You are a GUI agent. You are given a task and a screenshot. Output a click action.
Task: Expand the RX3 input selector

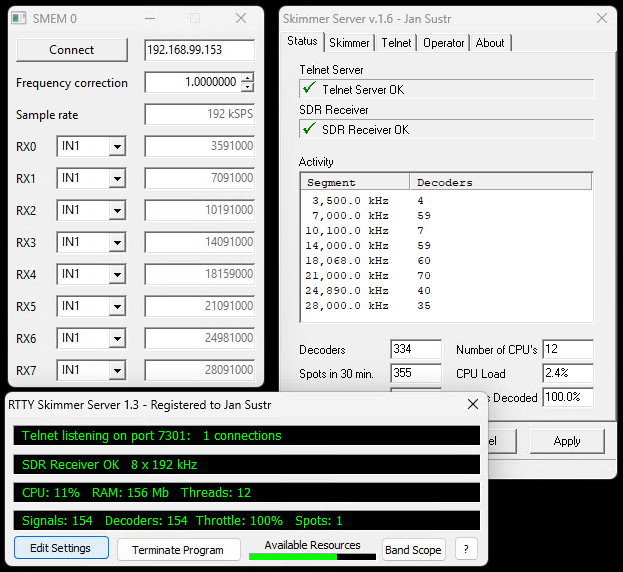[x=117, y=243]
